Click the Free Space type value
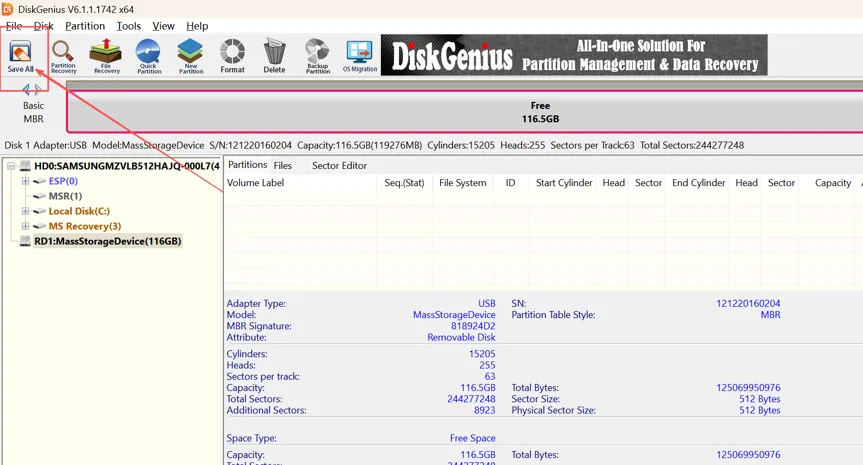Image resolution: width=863 pixels, height=465 pixels. point(472,438)
